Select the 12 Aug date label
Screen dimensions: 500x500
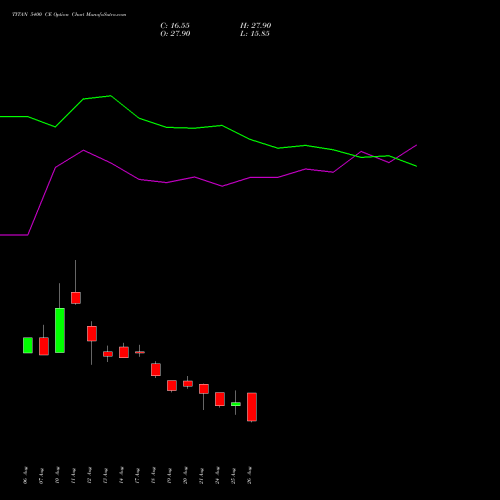[89, 475]
